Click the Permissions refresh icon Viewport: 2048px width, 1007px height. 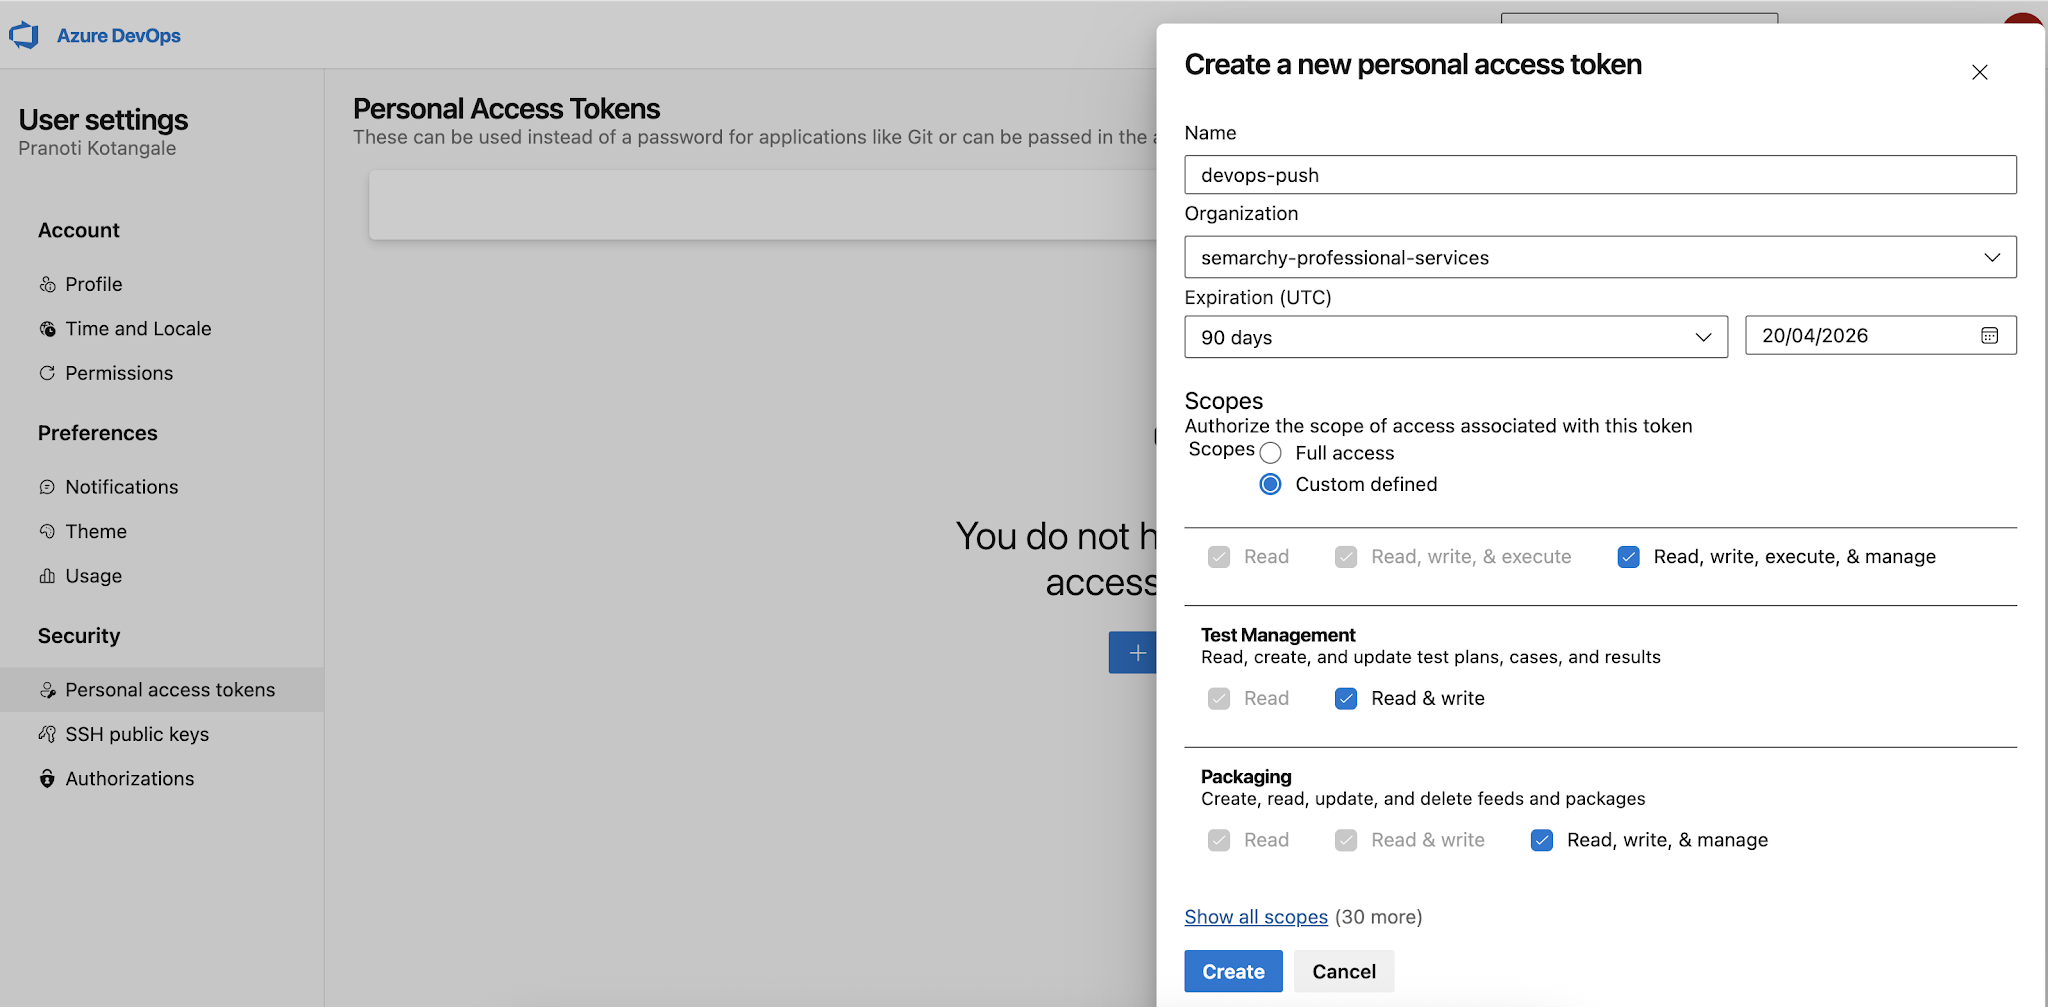(47, 373)
